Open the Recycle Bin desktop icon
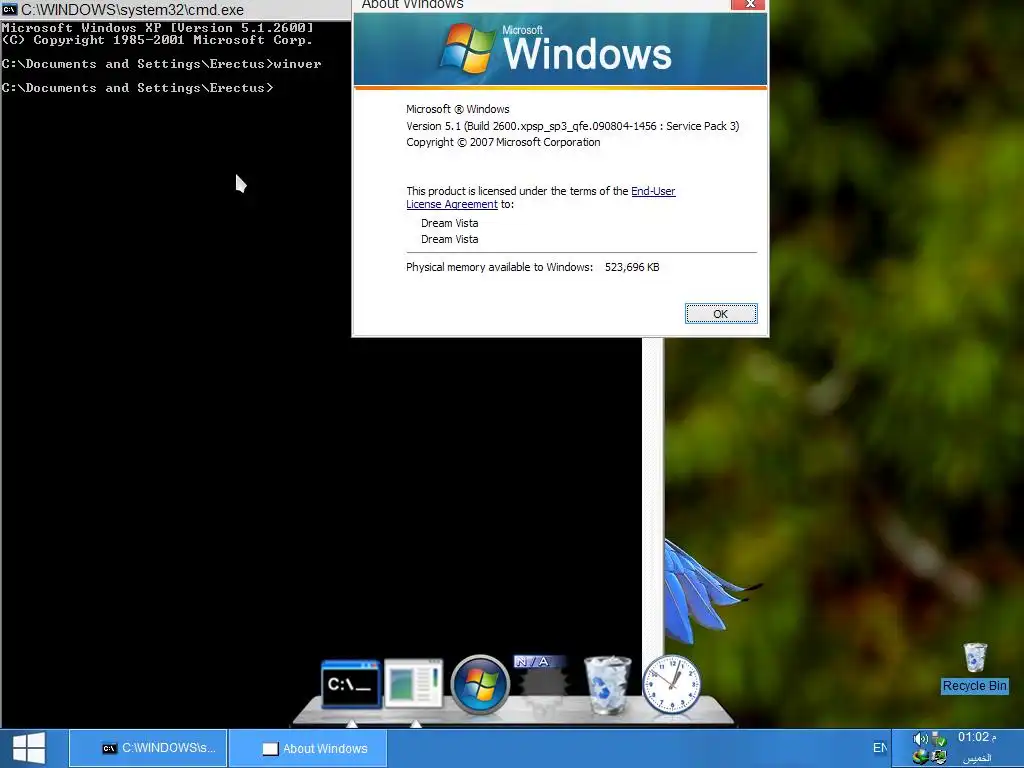Image resolution: width=1024 pixels, height=768 pixels. (975, 667)
